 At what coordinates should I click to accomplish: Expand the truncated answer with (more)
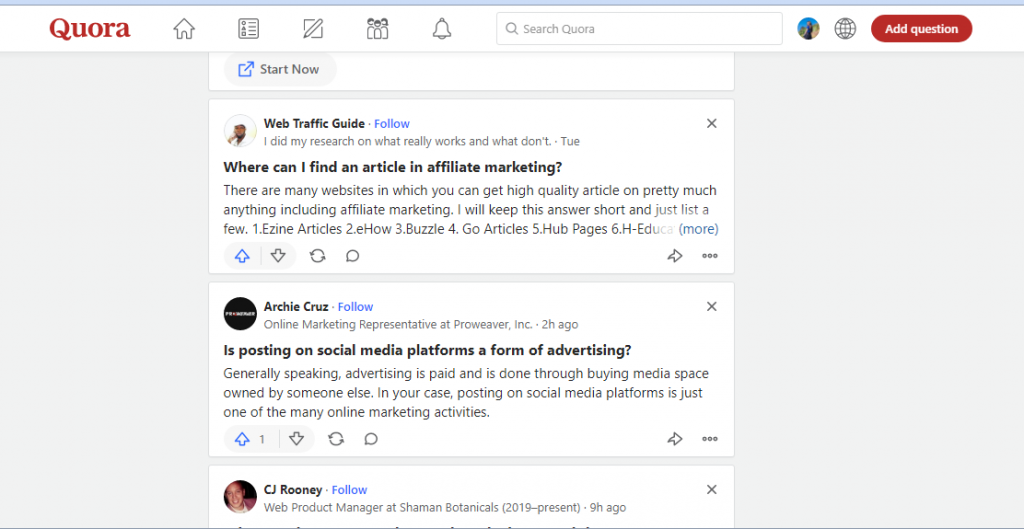(698, 229)
